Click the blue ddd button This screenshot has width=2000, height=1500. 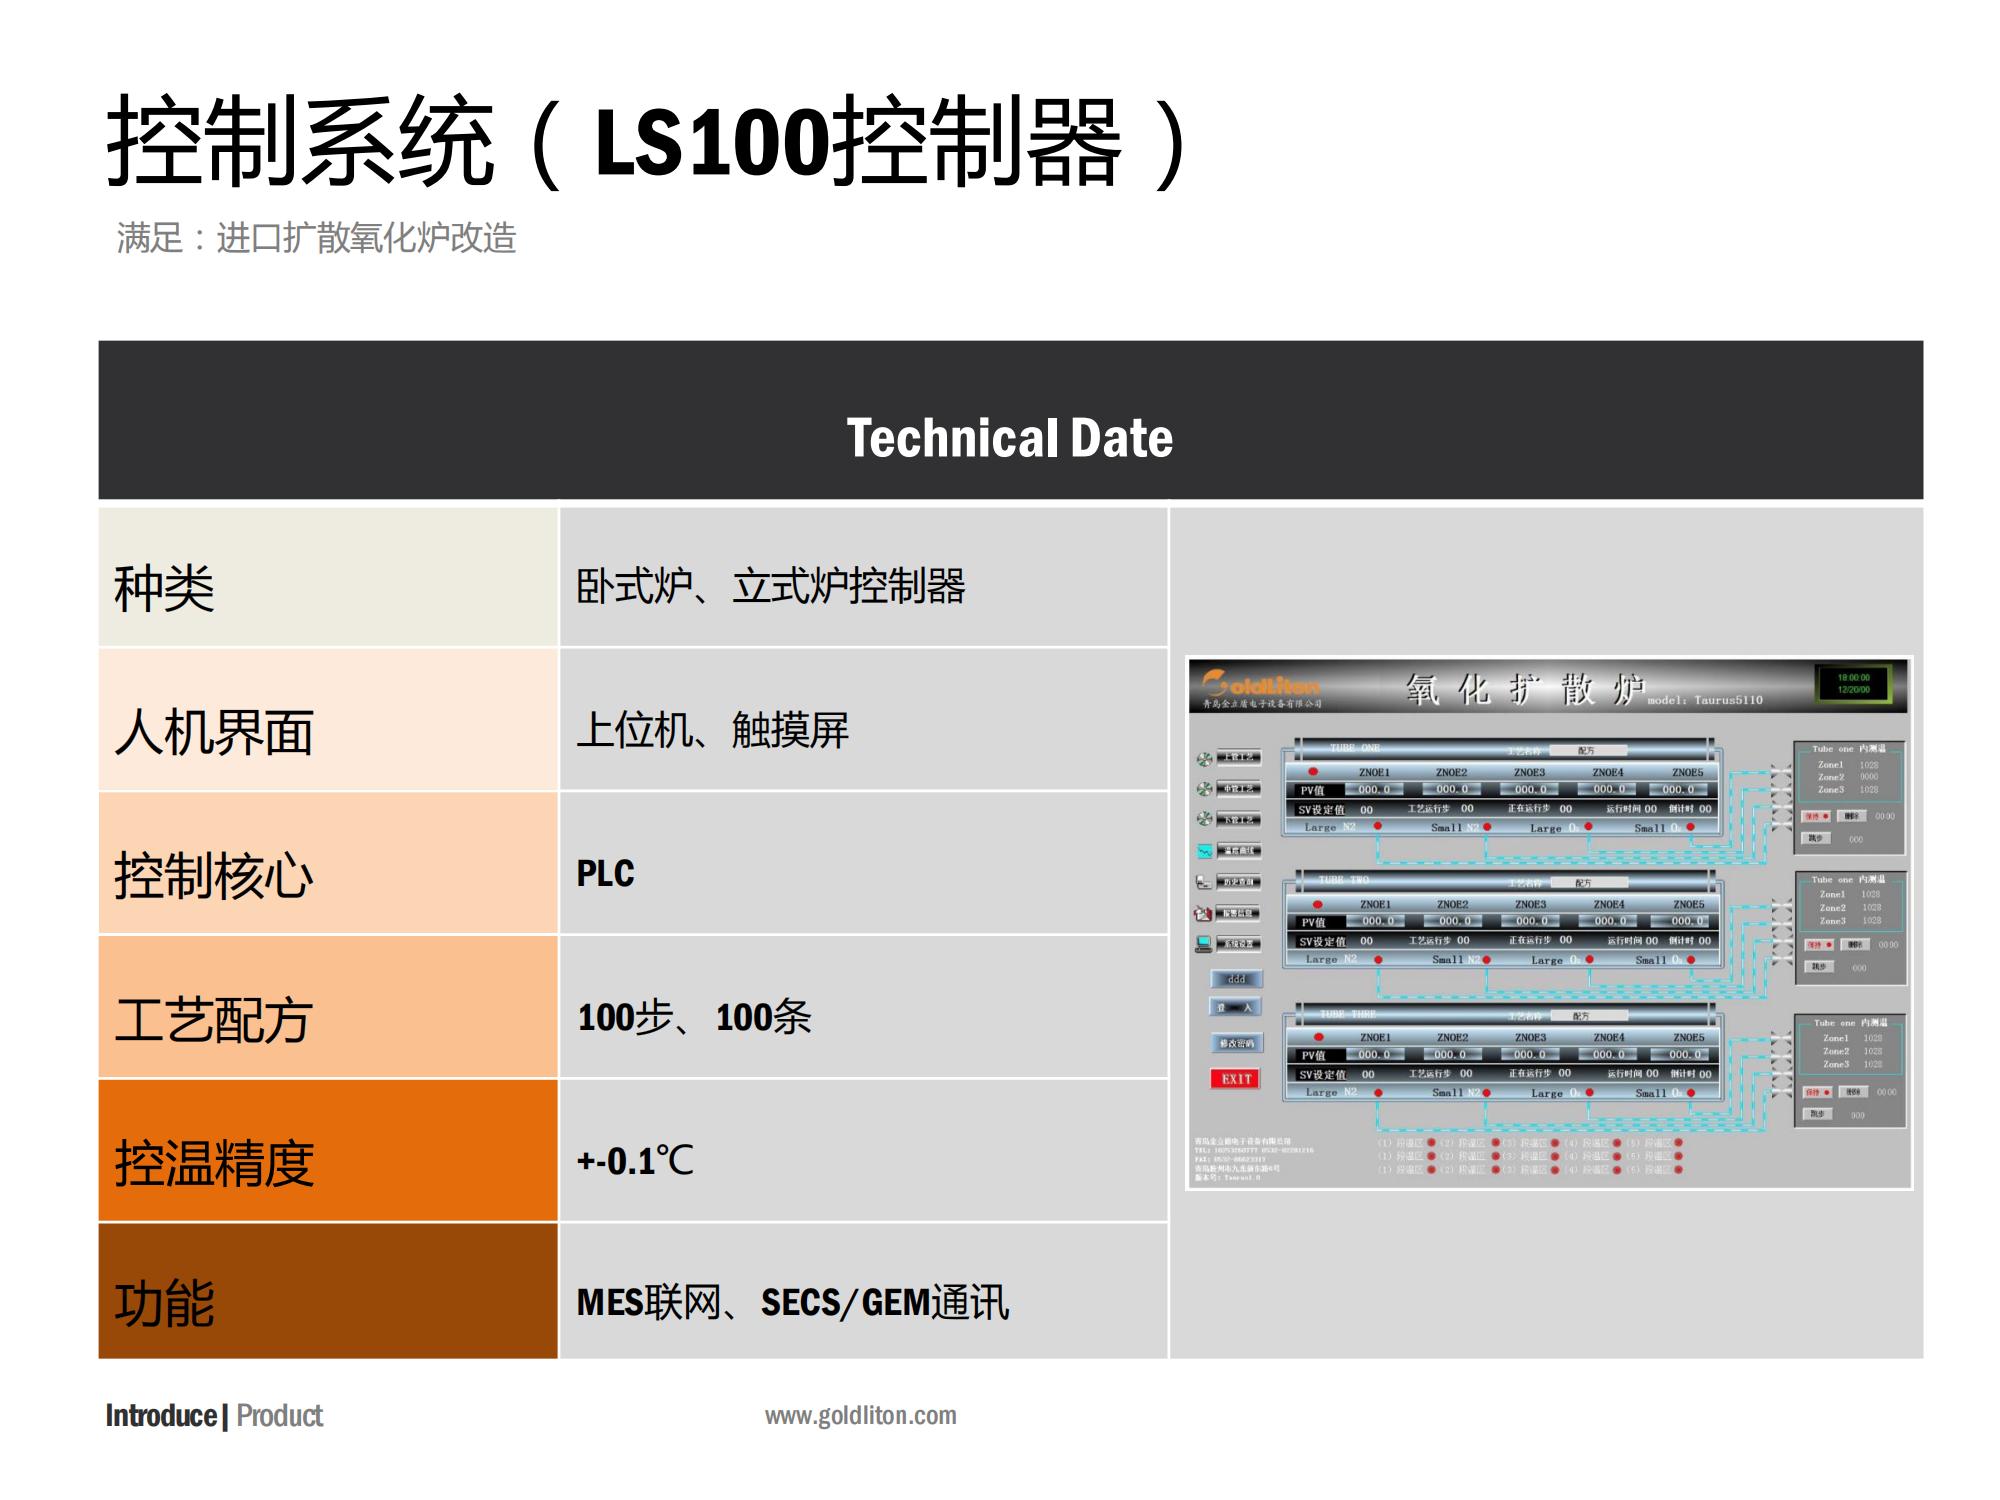[1237, 979]
